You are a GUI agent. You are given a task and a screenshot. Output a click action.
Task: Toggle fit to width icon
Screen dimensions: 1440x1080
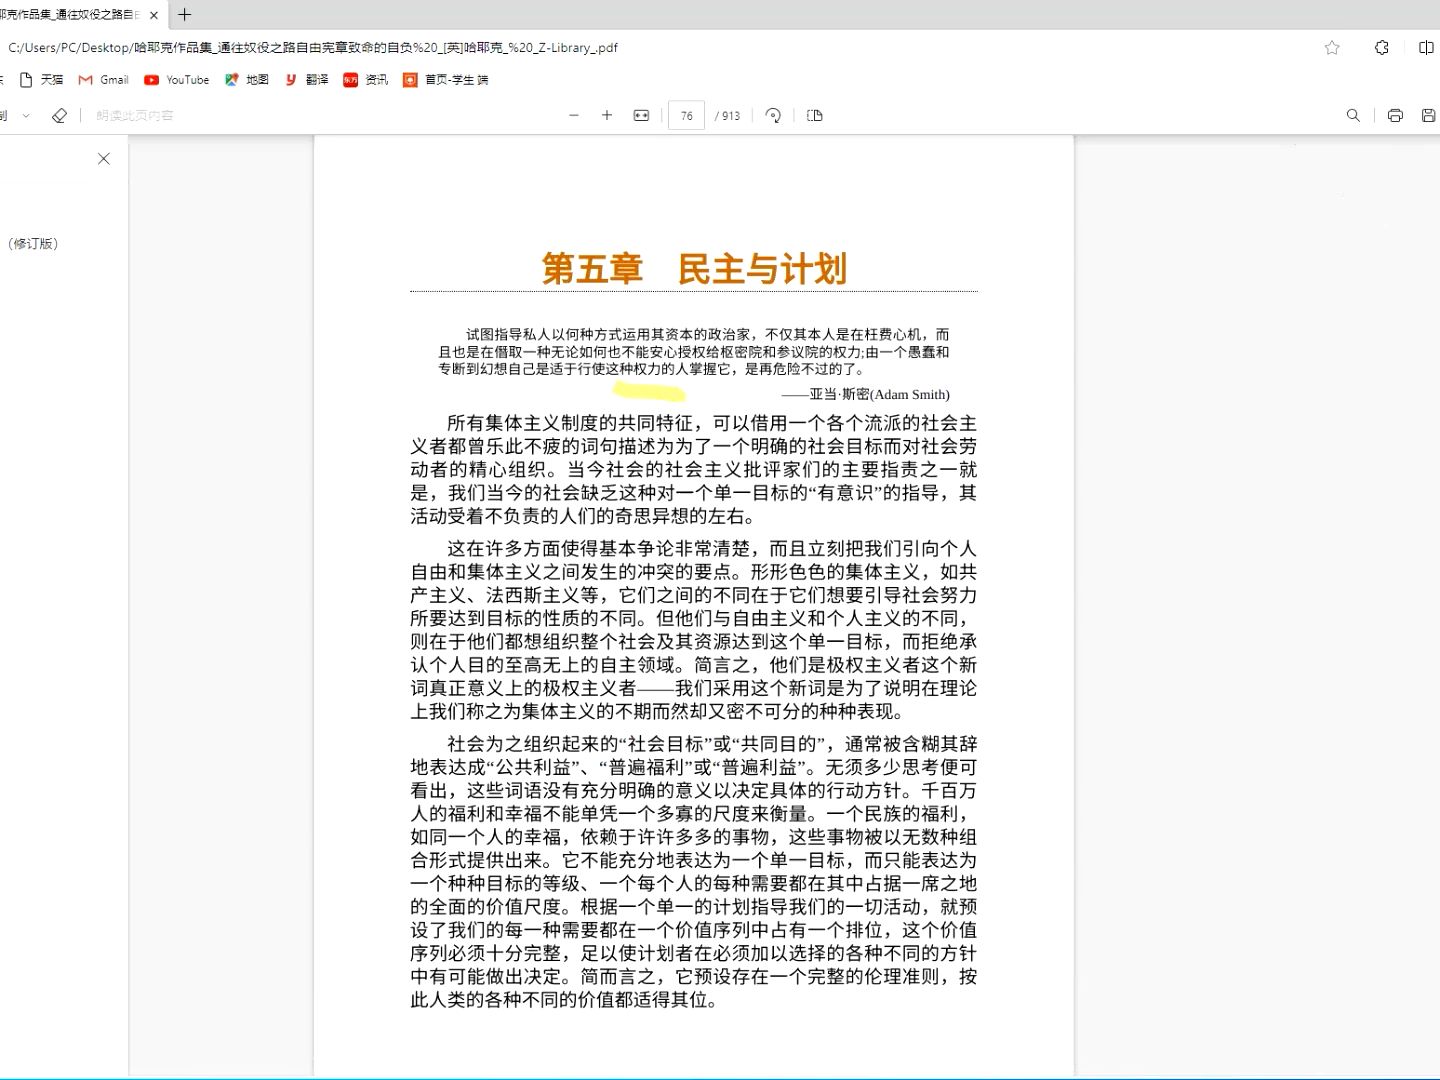point(641,116)
